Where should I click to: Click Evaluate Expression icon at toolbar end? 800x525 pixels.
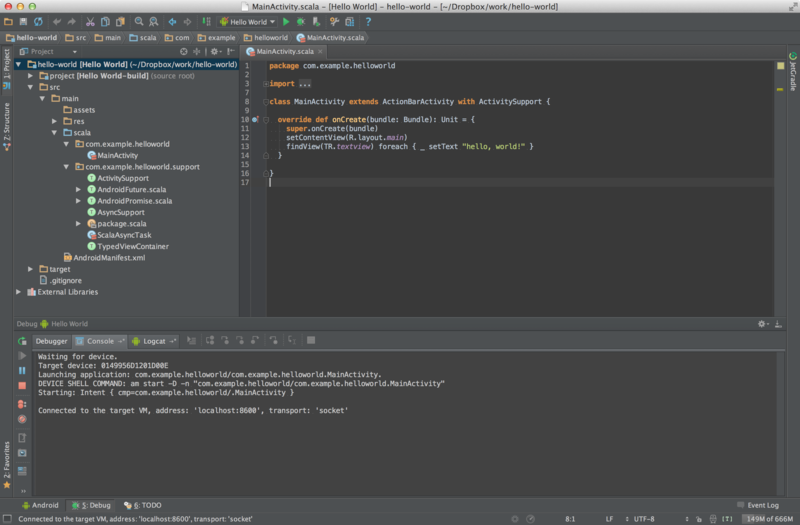pos(311,340)
